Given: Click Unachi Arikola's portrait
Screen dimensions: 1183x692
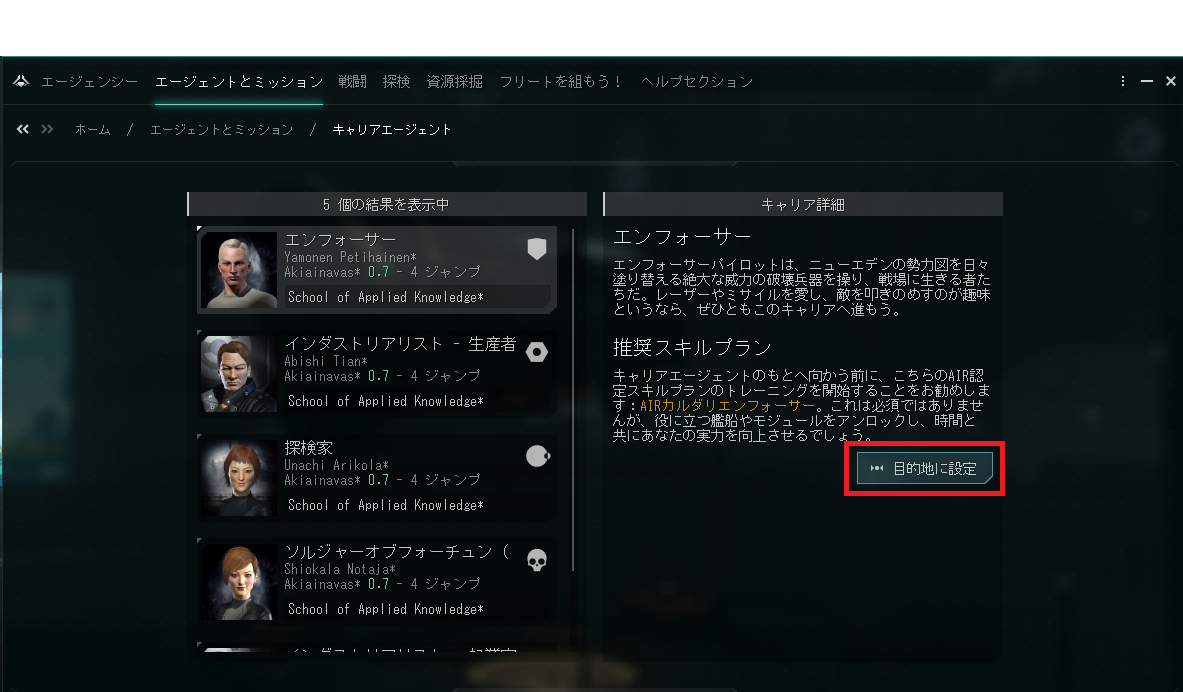Looking at the screenshot, I should click(239, 478).
